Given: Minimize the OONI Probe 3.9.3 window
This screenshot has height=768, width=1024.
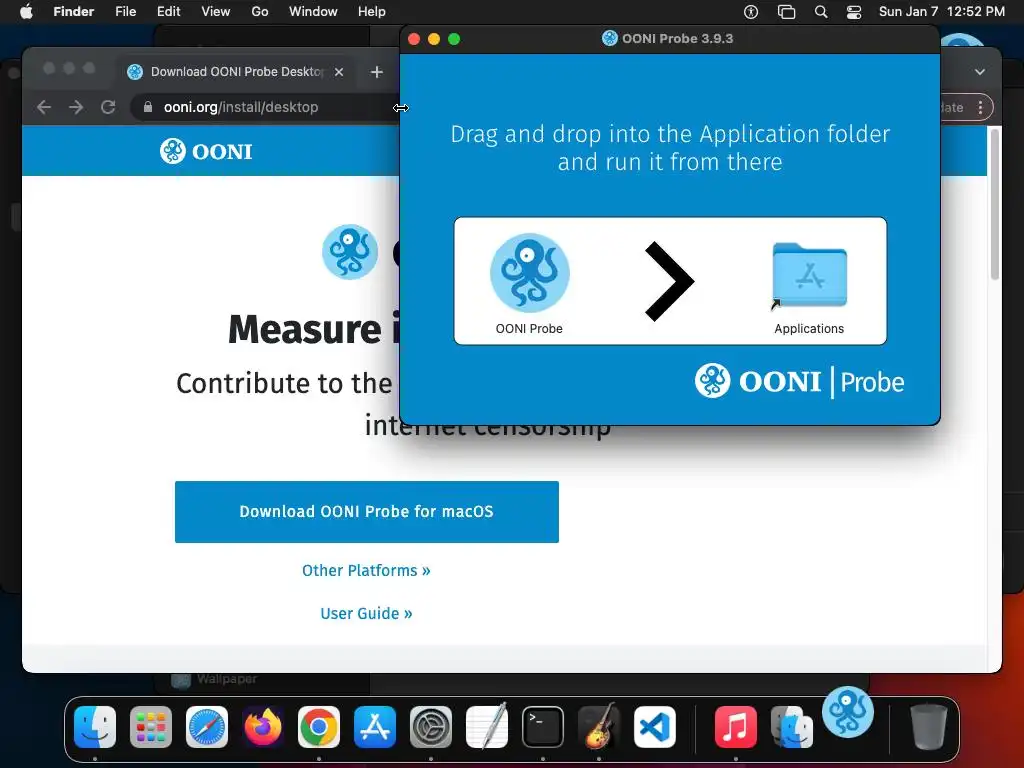Looking at the screenshot, I should point(434,39).
